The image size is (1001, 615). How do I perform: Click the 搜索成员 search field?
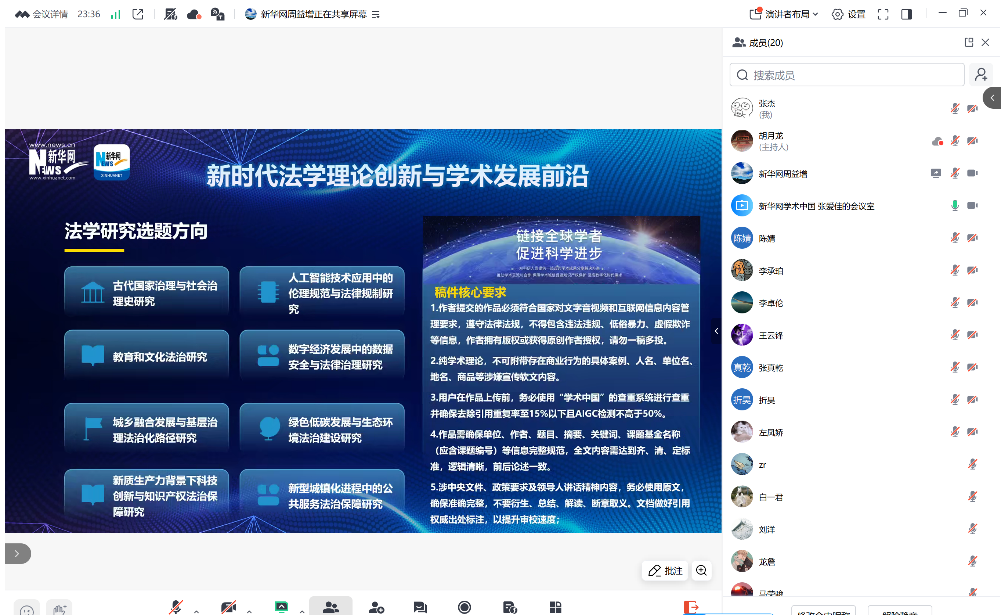coord(846,75)
